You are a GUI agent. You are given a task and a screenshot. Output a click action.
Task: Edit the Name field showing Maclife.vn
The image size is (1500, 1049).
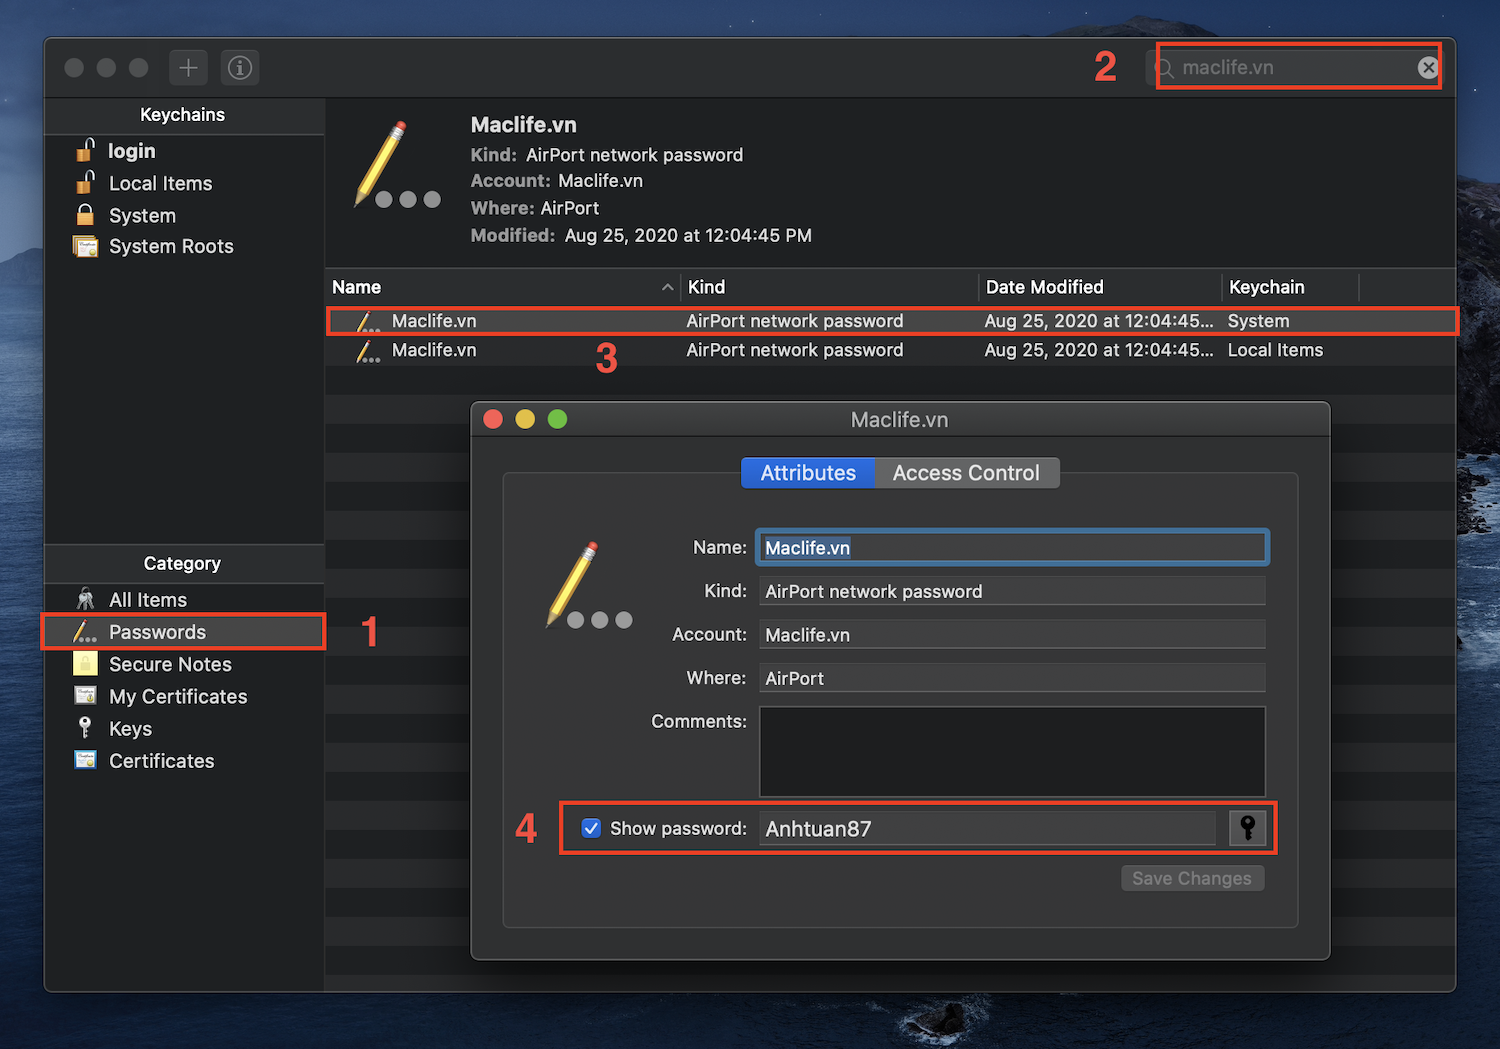[1010, 547]
